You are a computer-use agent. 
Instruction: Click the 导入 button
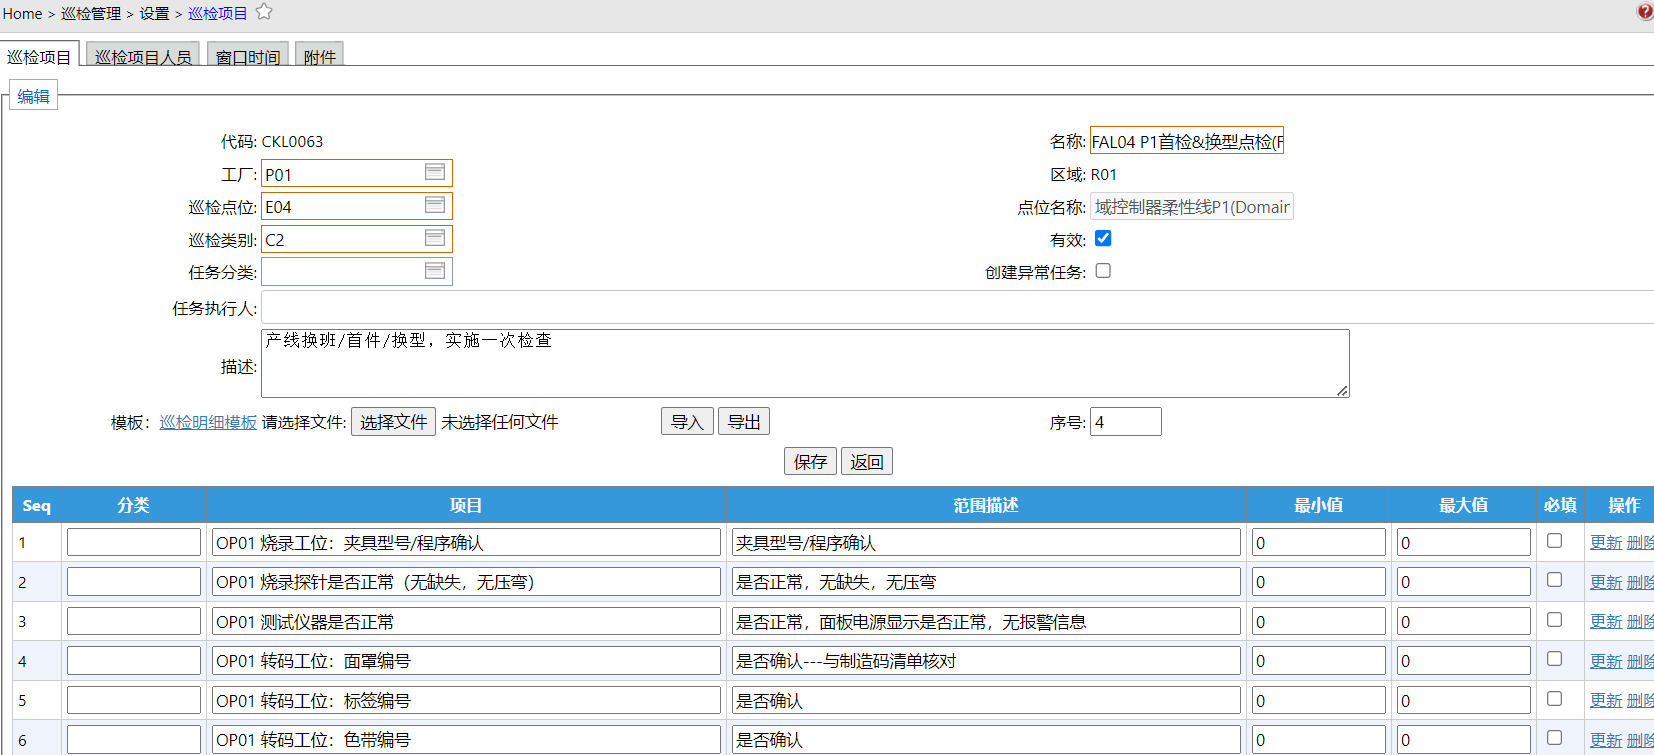click(687, 422)
